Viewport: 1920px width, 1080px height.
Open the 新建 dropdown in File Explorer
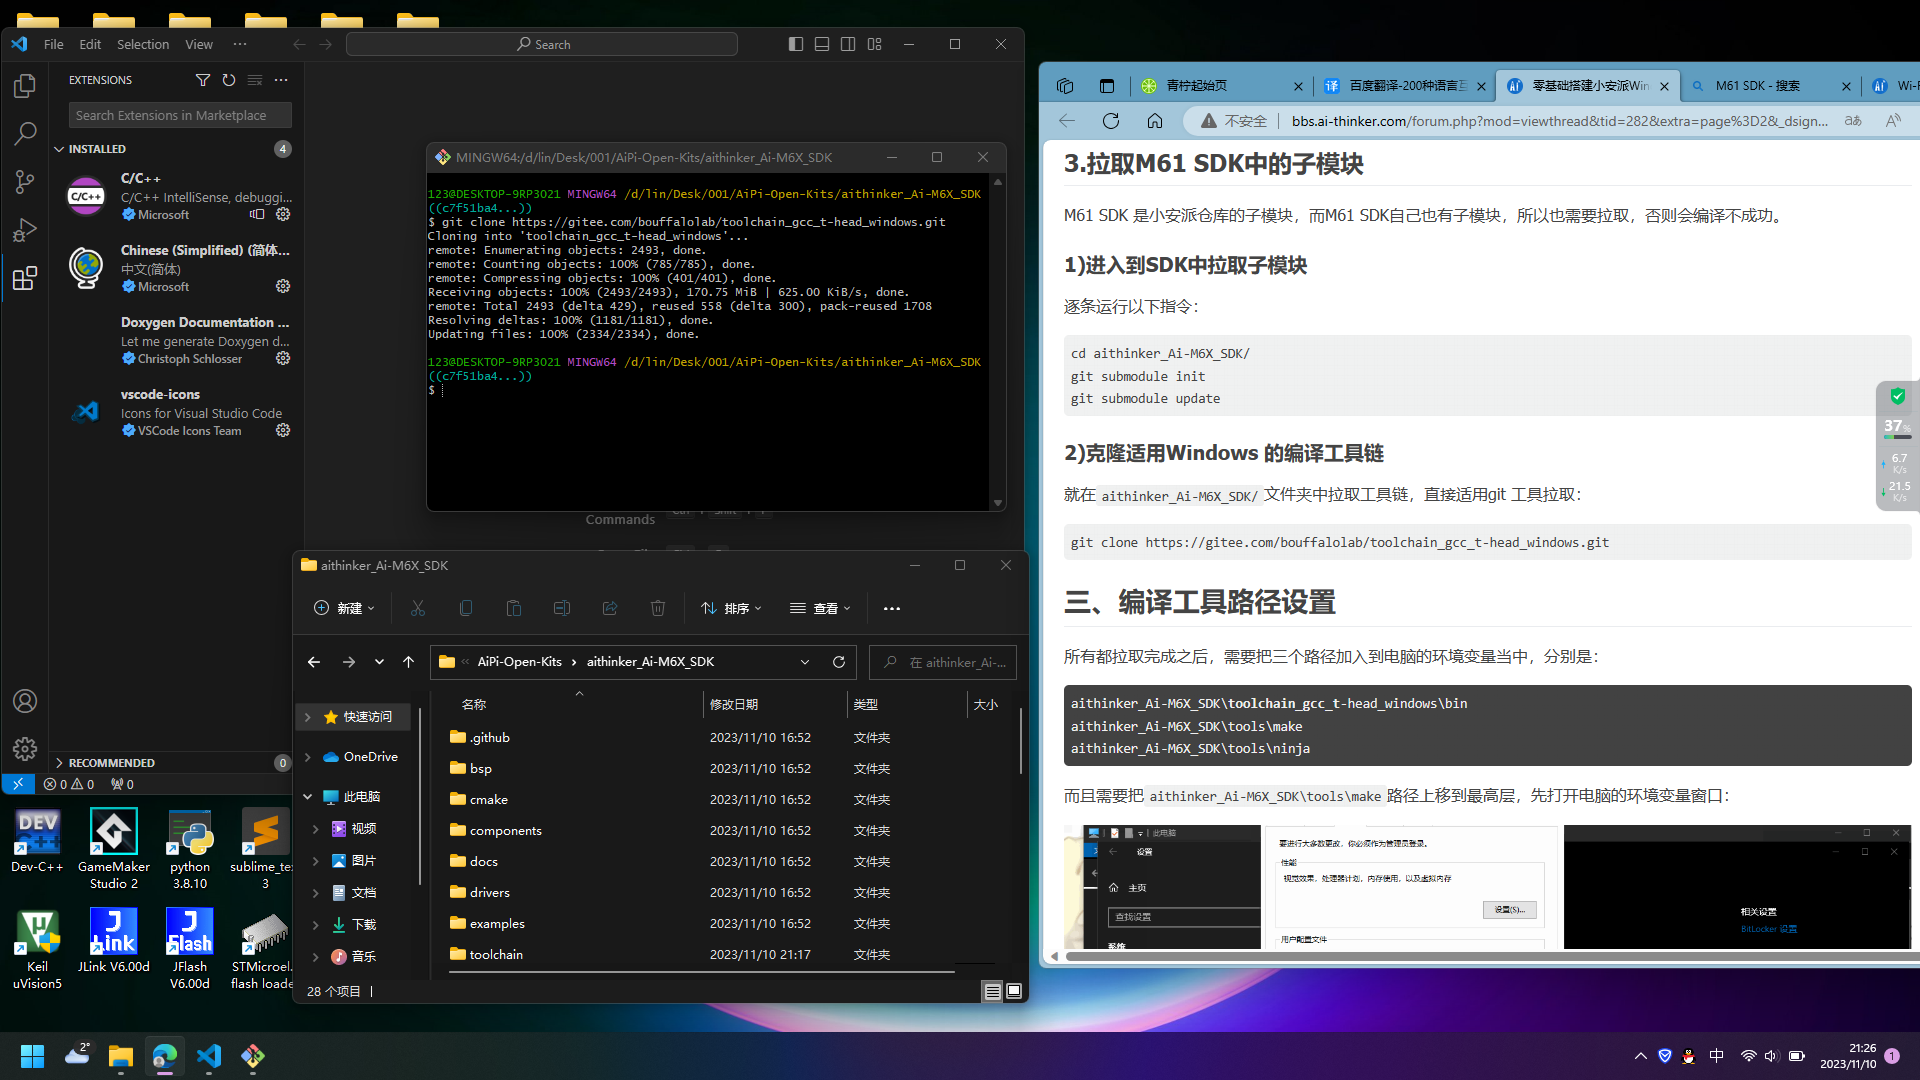click(x=344, y=608)
